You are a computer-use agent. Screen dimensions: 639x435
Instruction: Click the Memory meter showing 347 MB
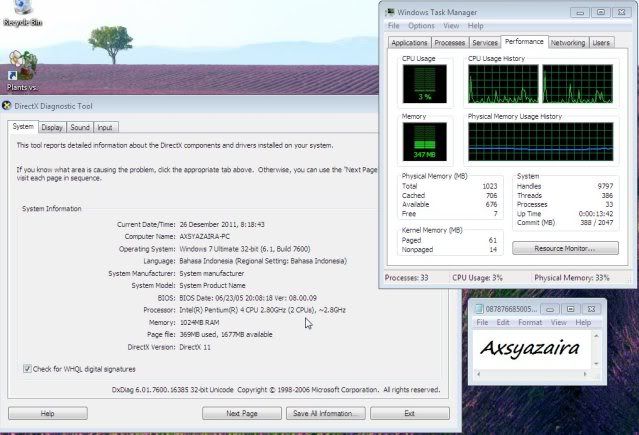(425, 141)
